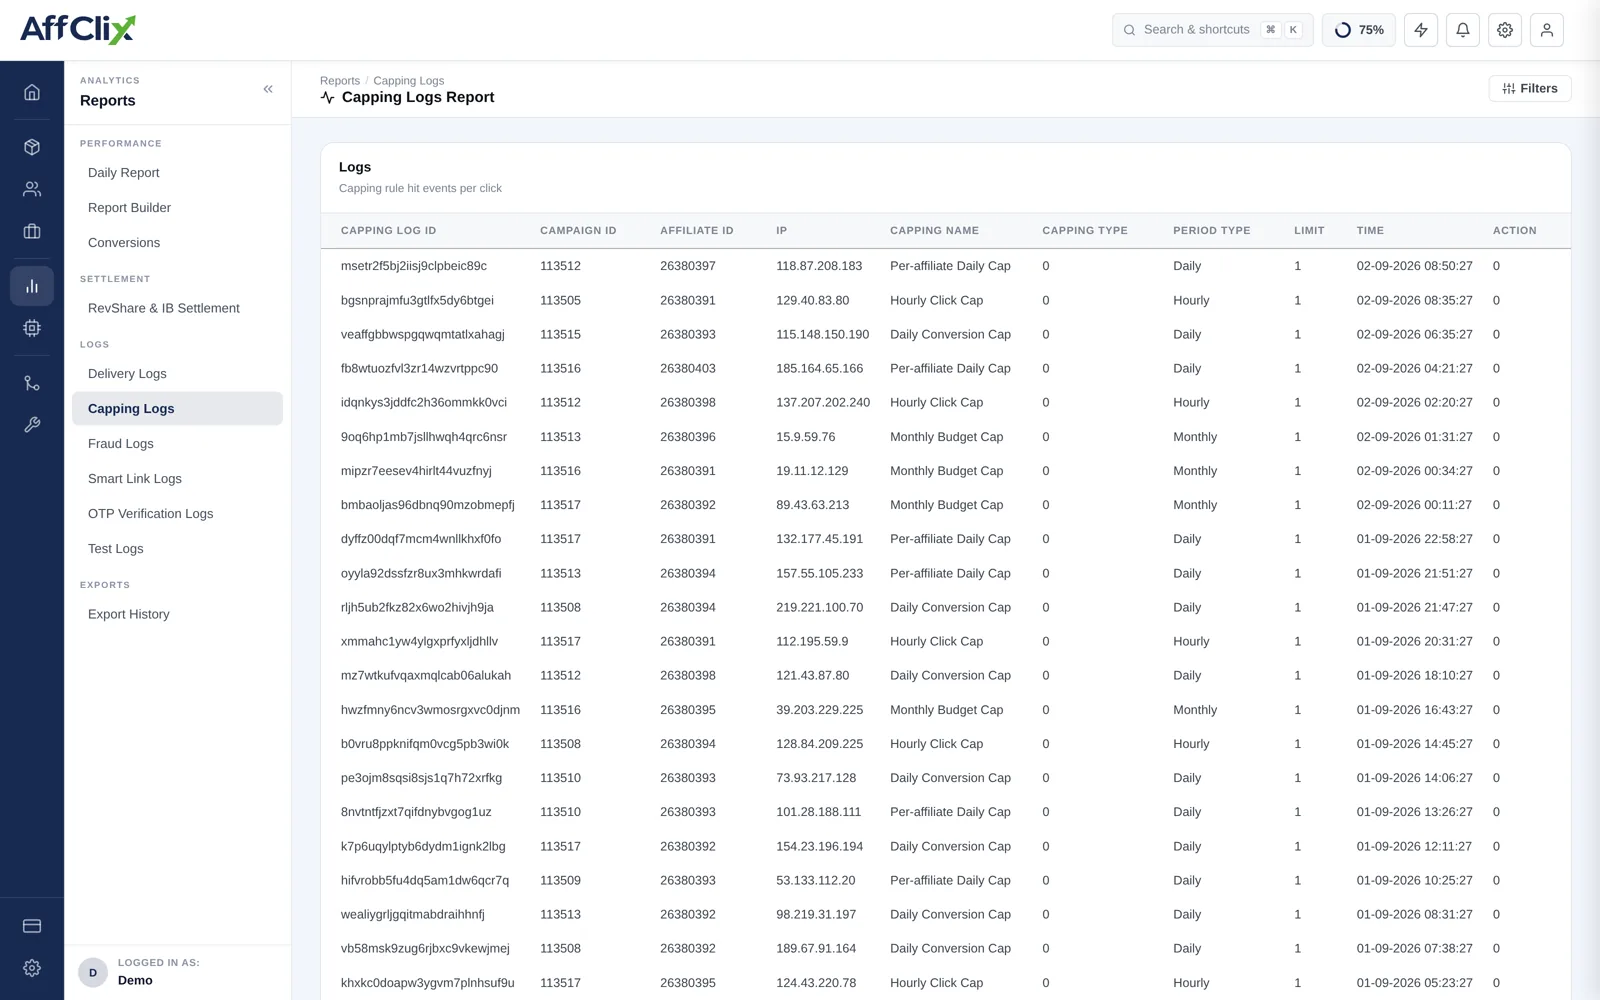Go to Reports breadcrumb
This screenshot has width=1600, height=1000.
point(340,81)
